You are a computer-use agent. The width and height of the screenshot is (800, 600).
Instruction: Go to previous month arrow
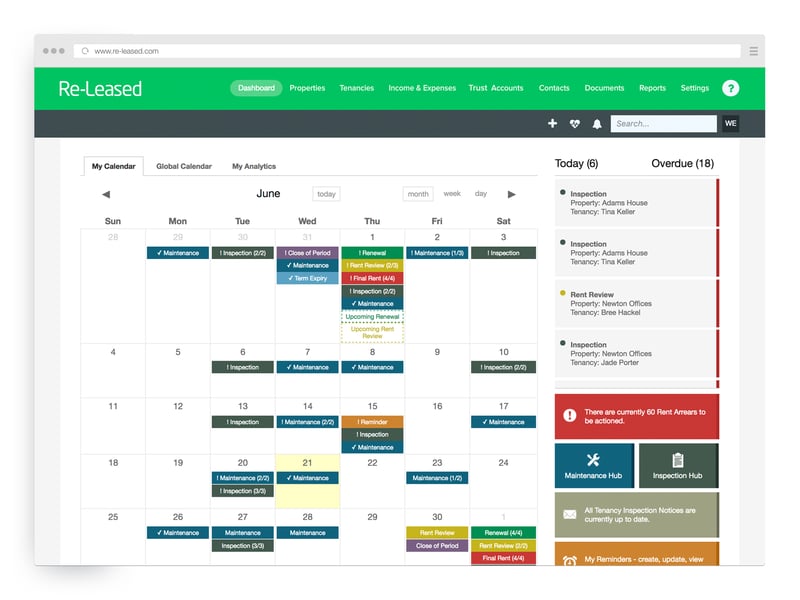(106, 194)
